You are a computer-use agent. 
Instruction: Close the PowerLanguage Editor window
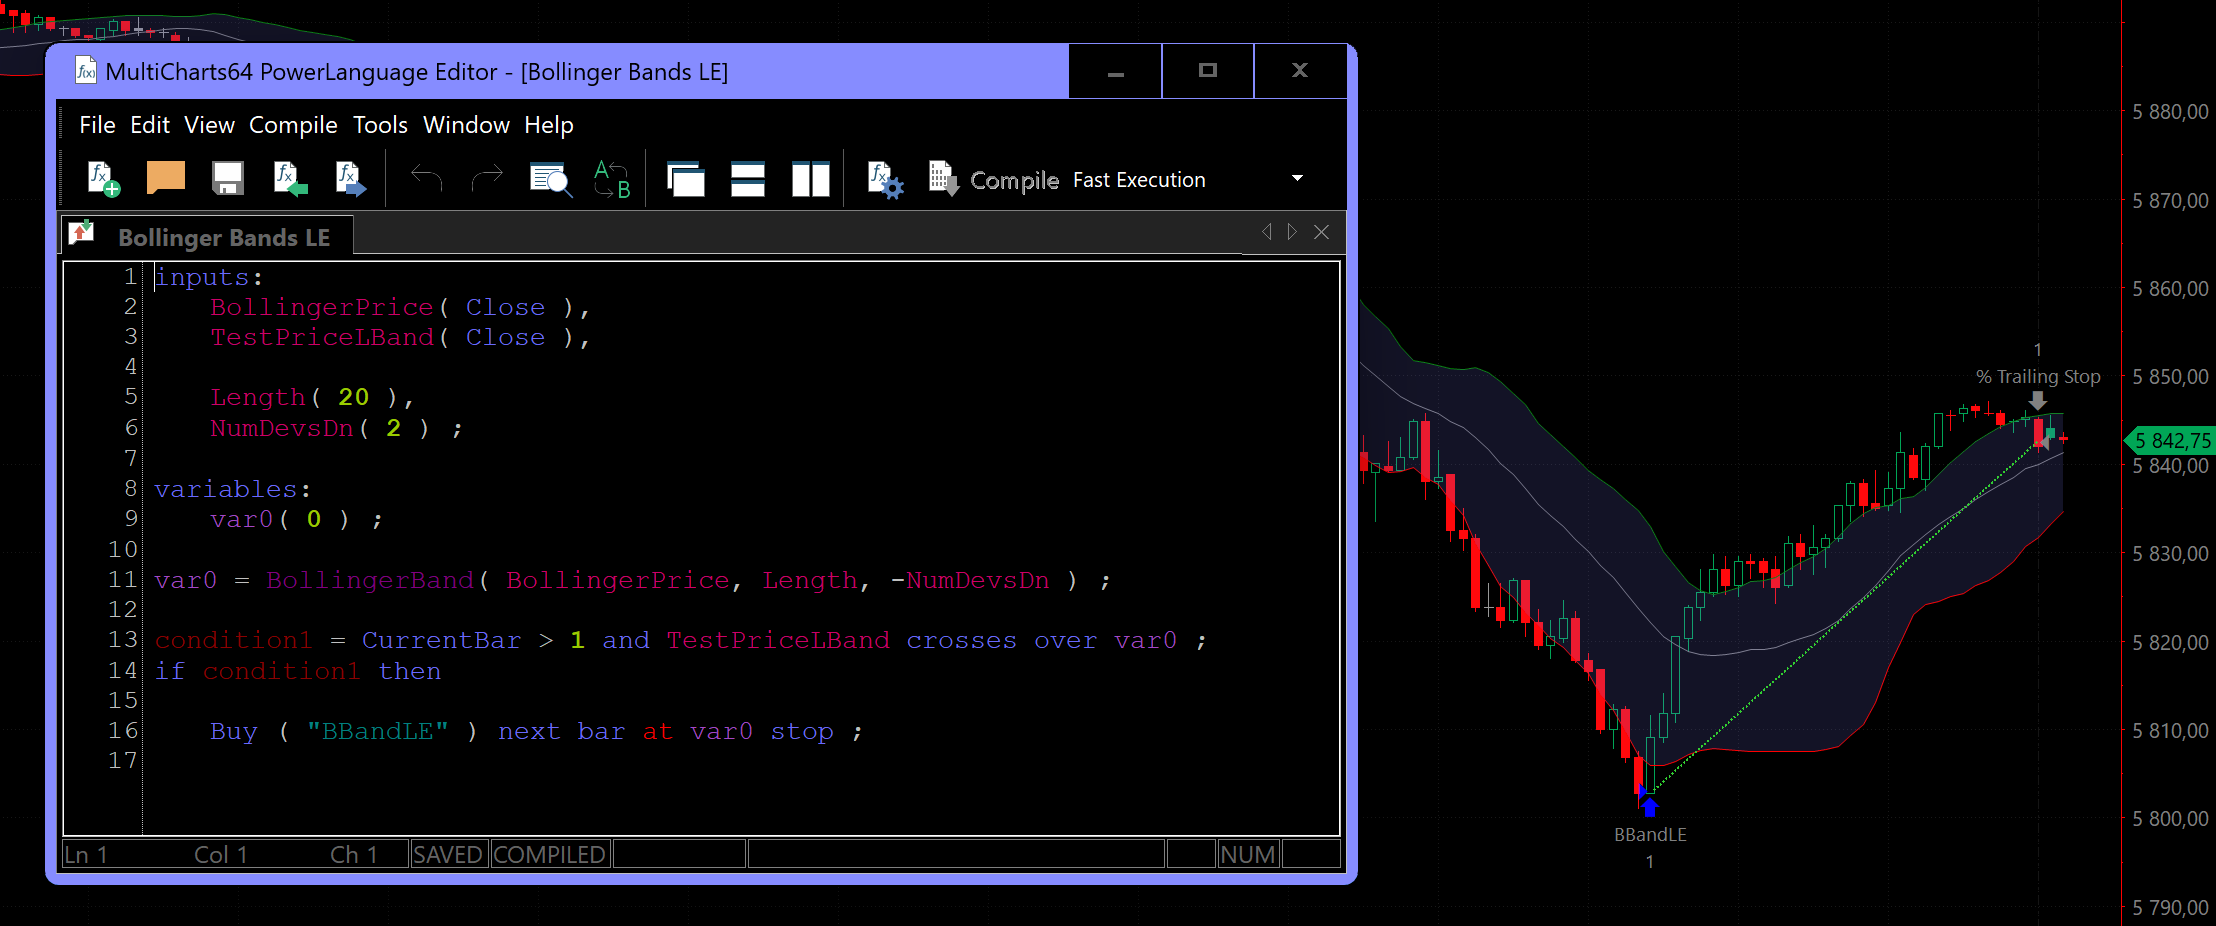click(1300, 71)
